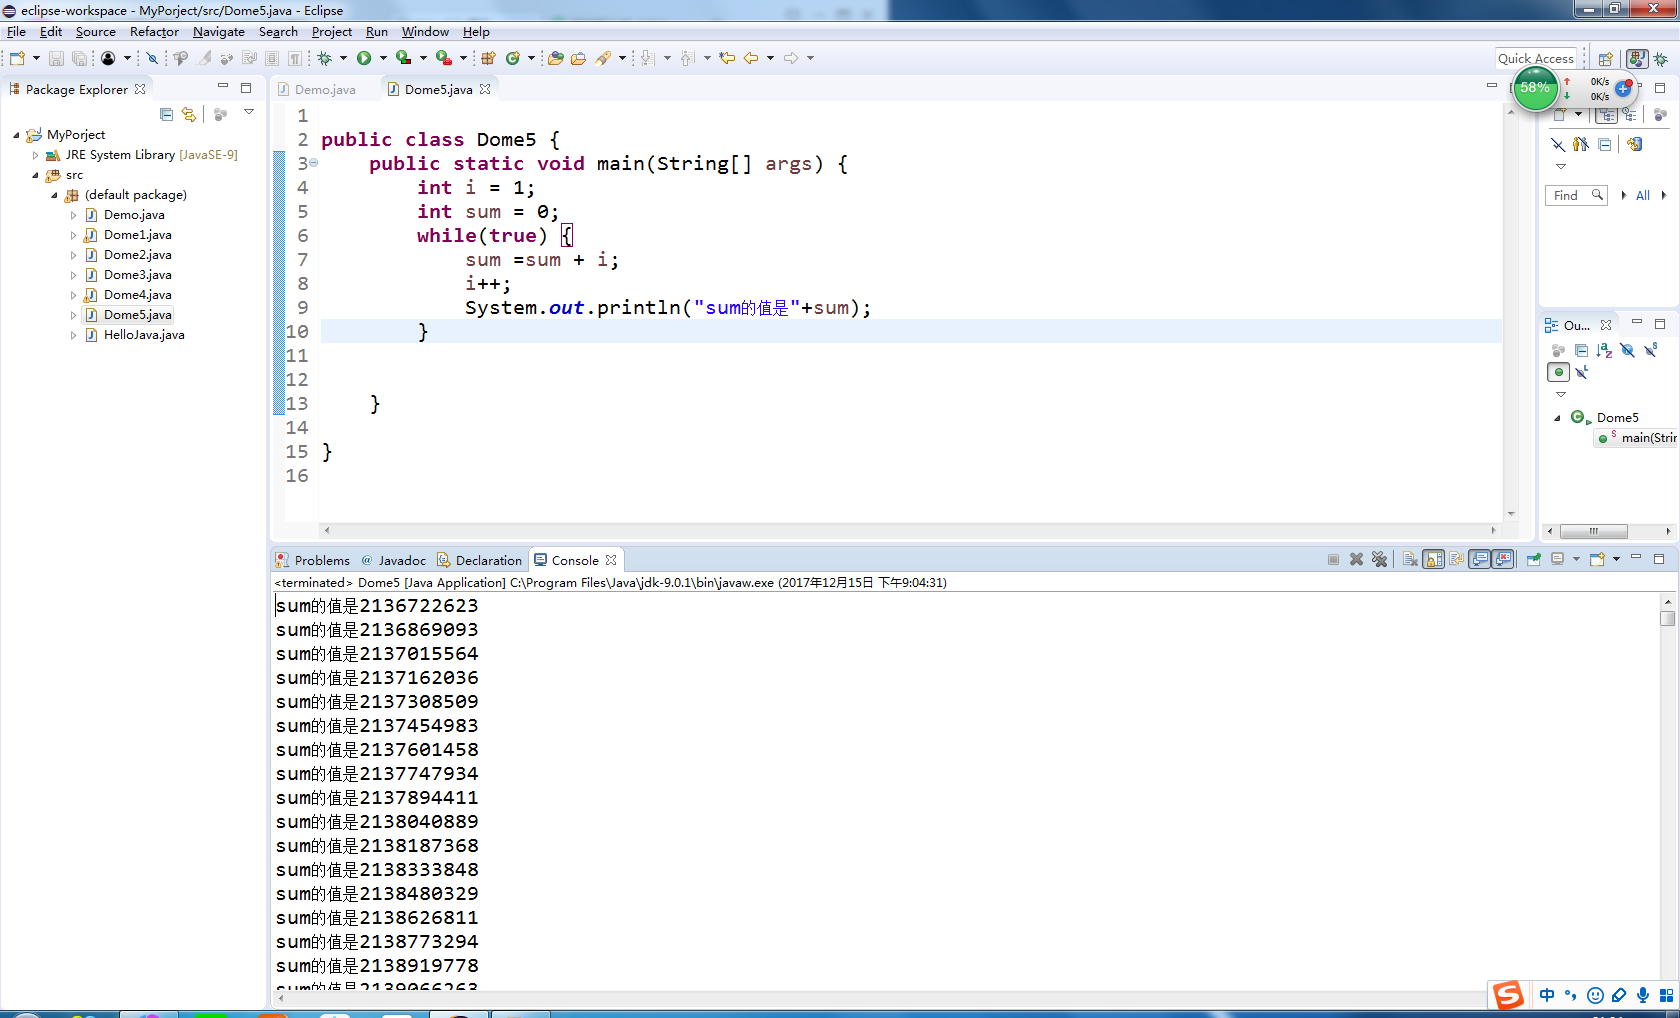Click Remove Launch in Console
Viewport: 1680px width, 1018px height.
tap(1357, 559)
